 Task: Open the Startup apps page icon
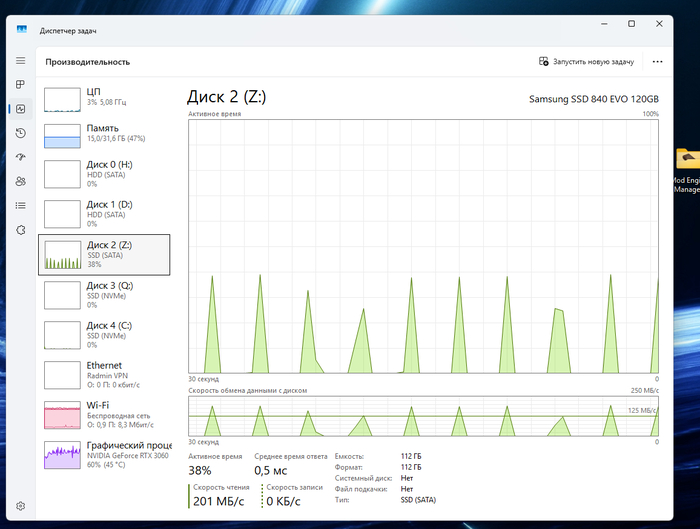(21, 157)
